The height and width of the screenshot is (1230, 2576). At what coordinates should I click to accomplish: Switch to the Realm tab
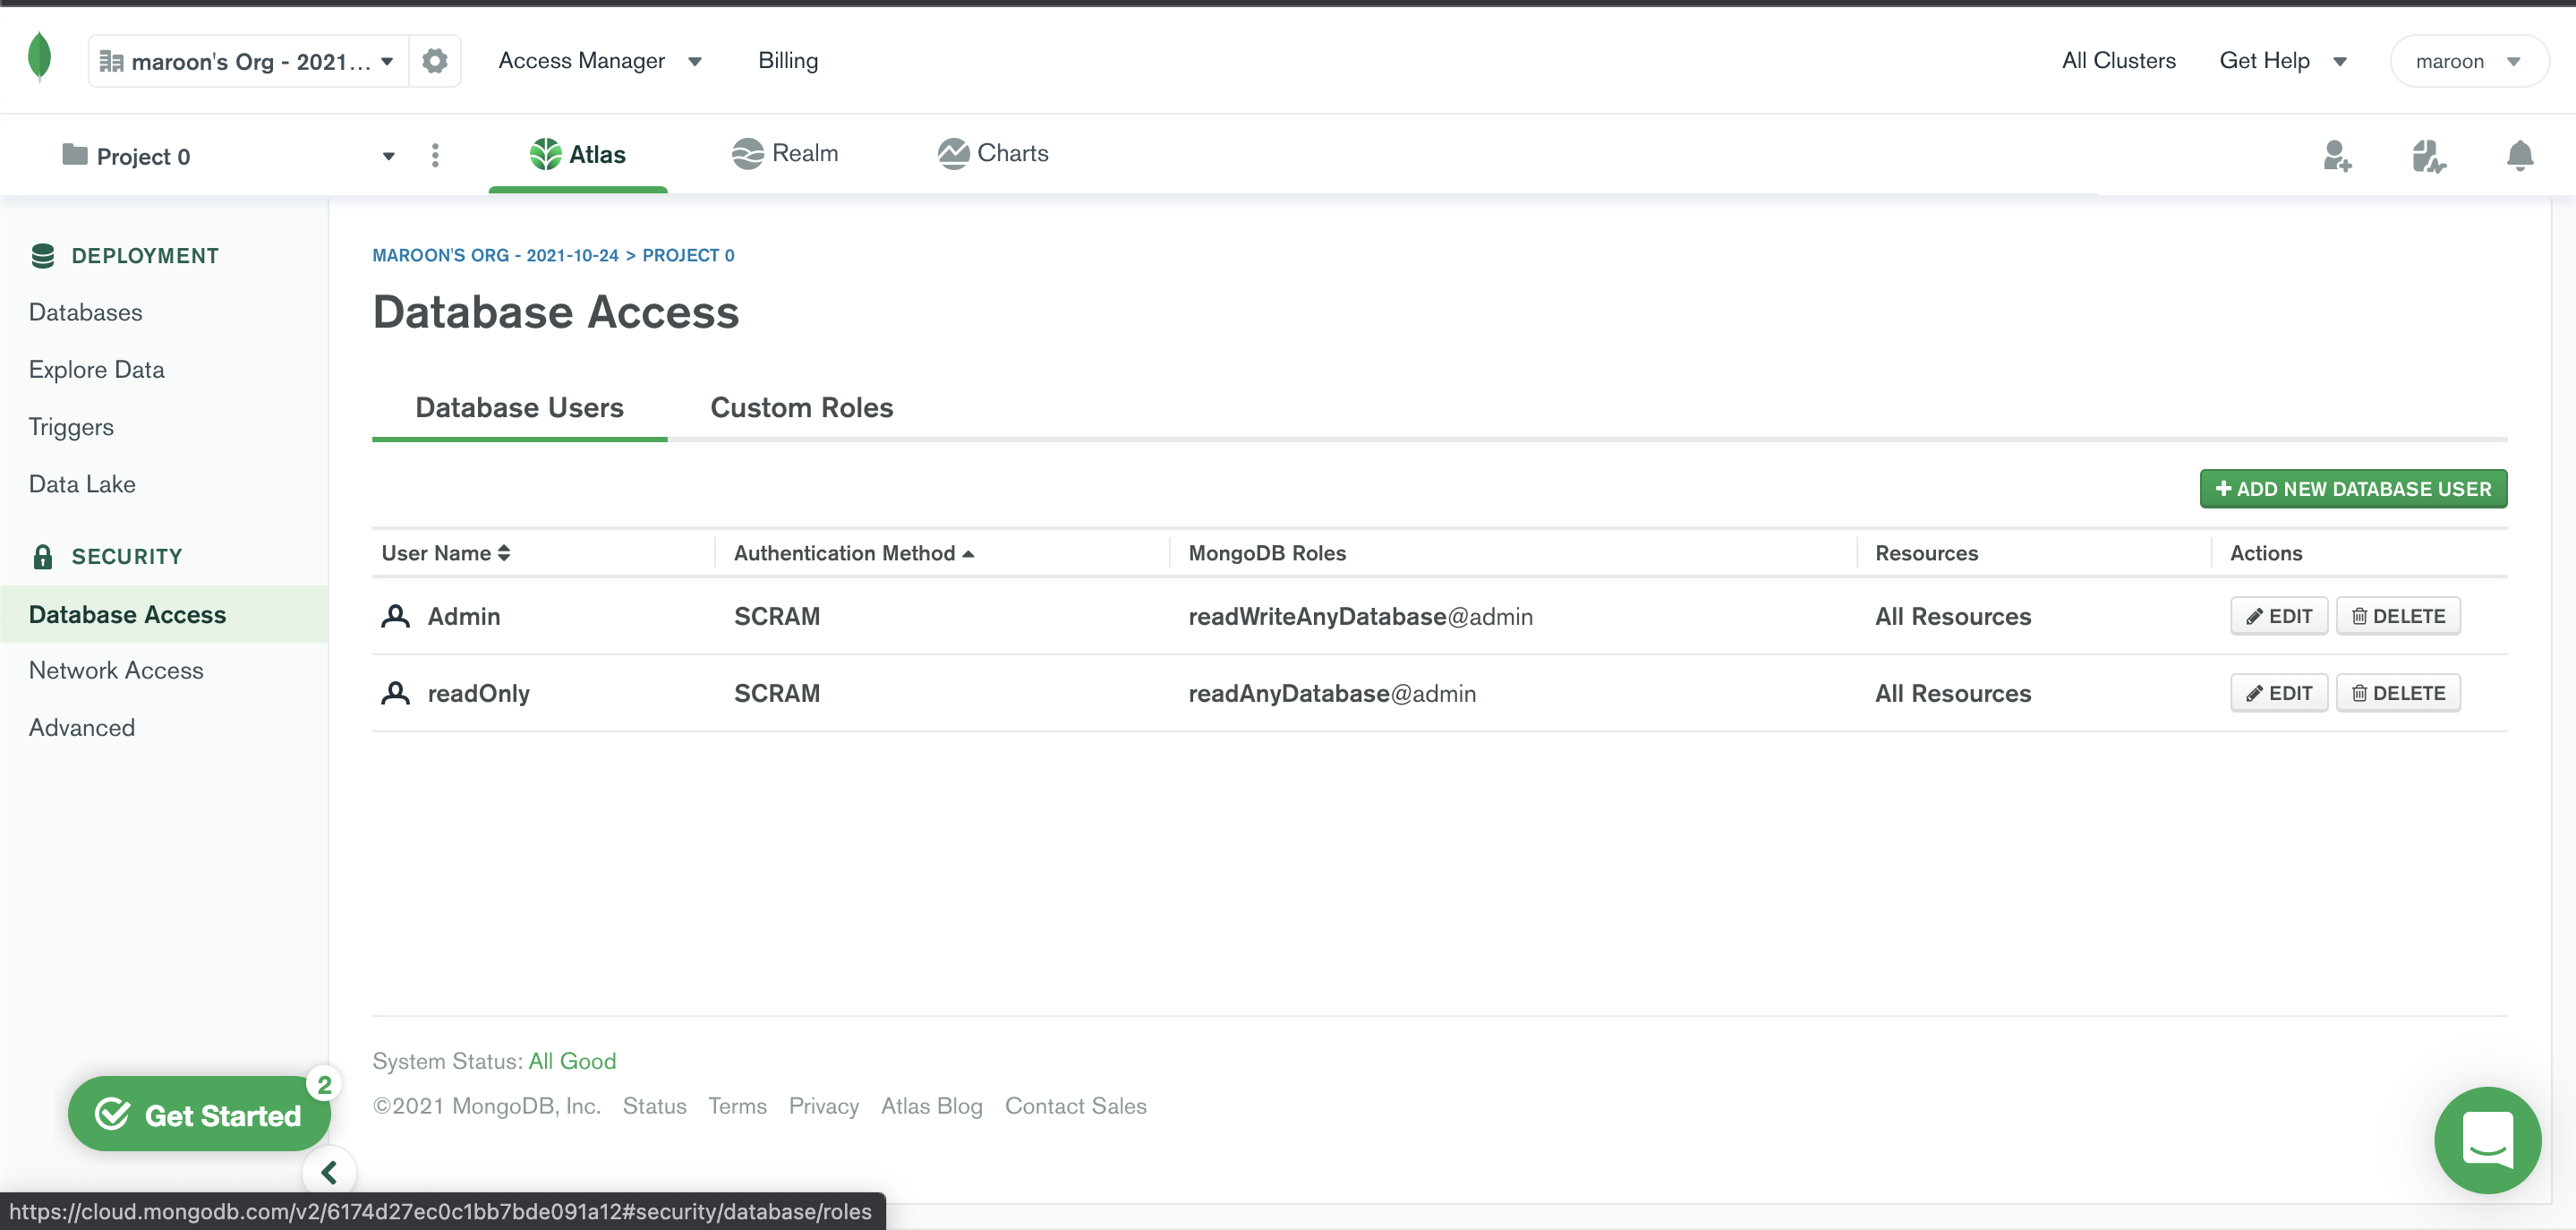point(785,154)
